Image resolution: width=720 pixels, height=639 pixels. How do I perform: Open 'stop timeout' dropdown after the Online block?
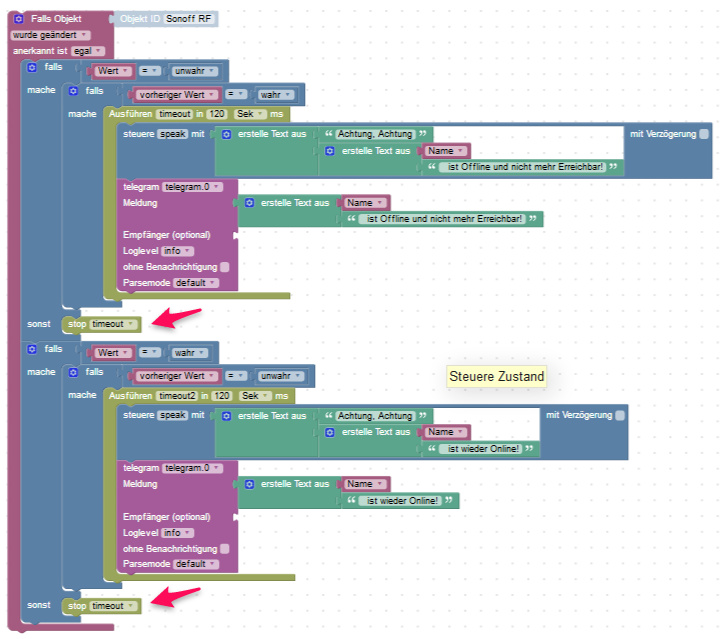tap(113, 606)
